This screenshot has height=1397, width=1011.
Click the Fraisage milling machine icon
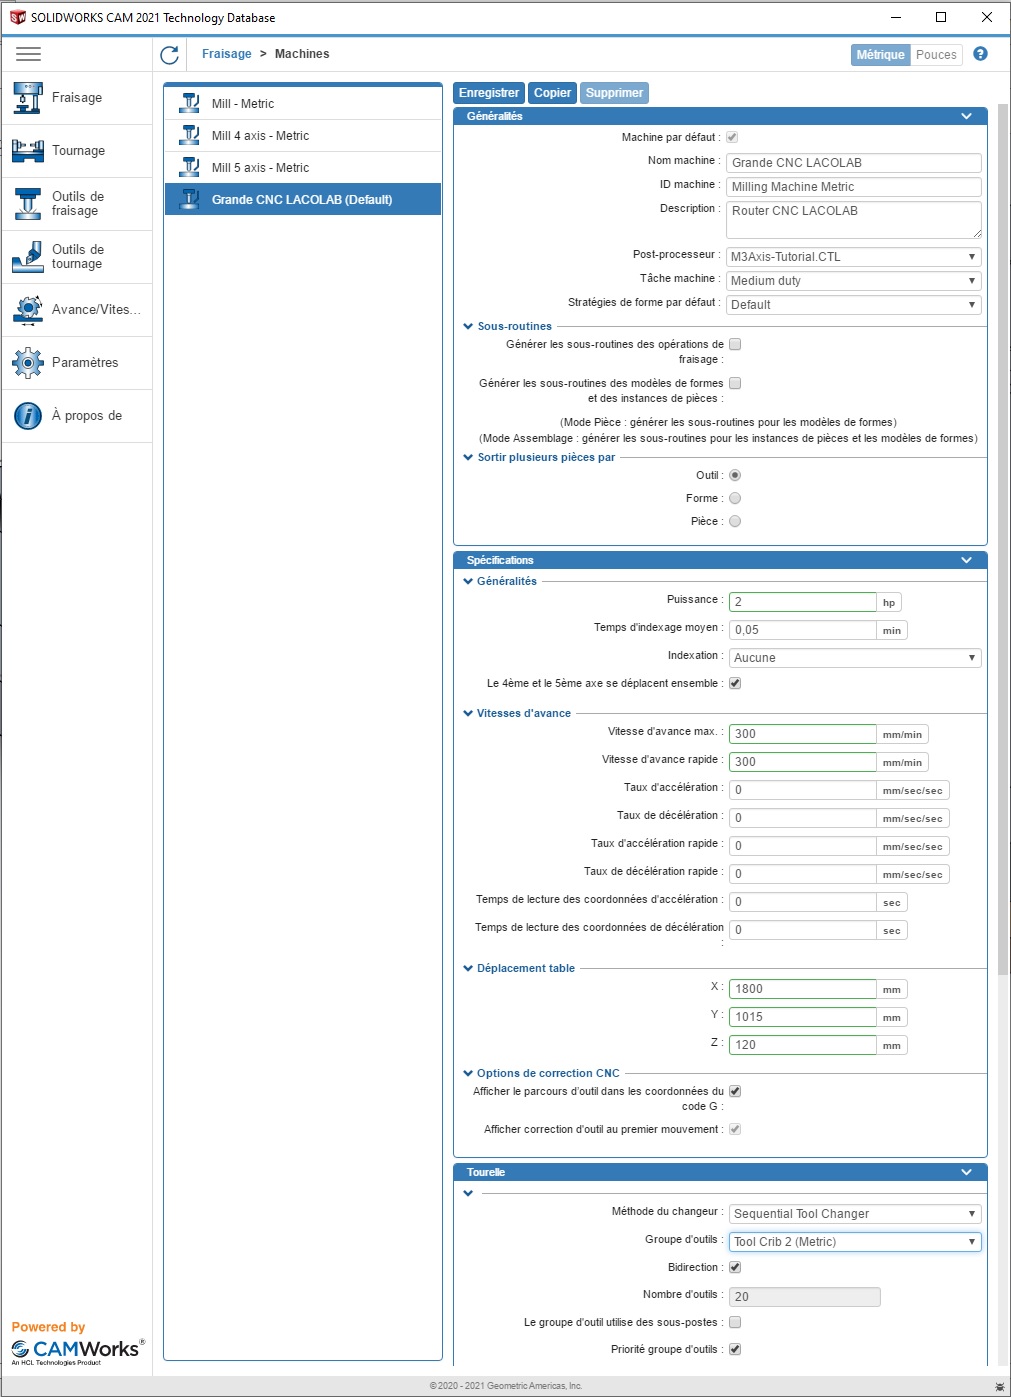click(27, 98)
